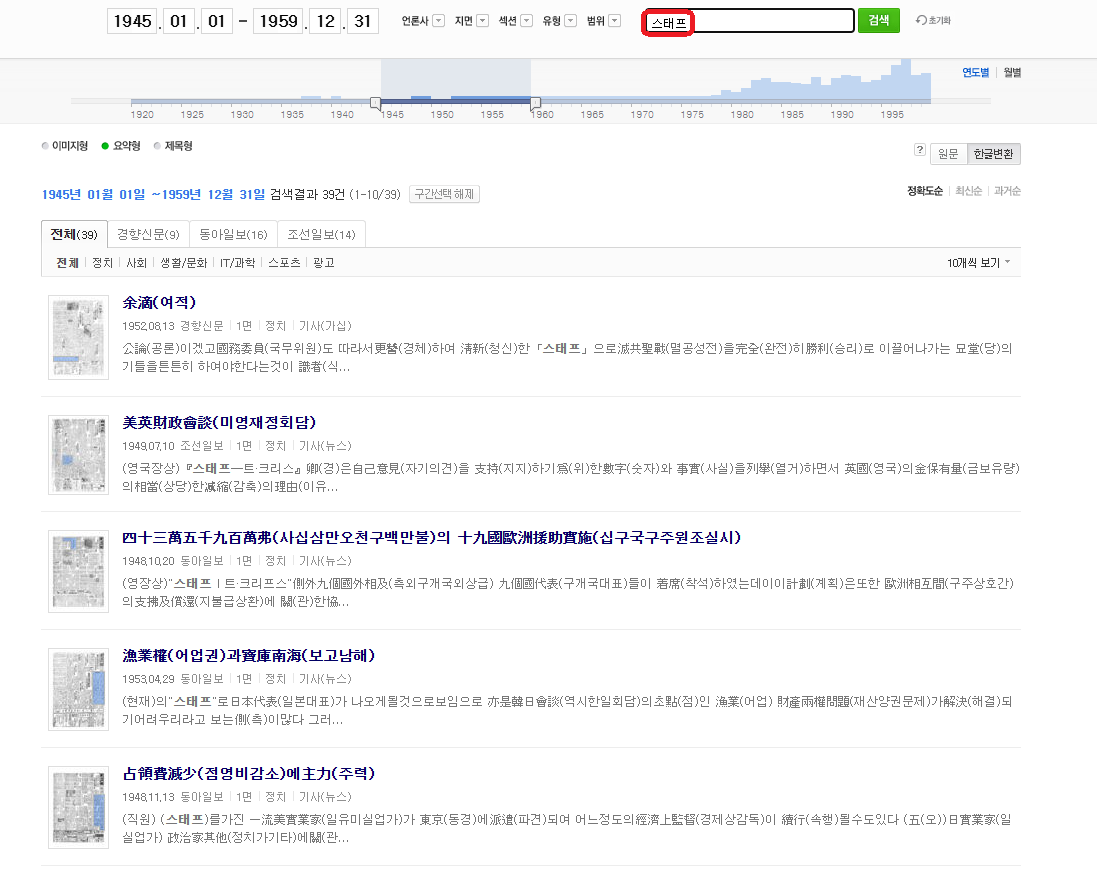Reset search with 초기화 icon

pyautogui.click(x=933, y=20)
